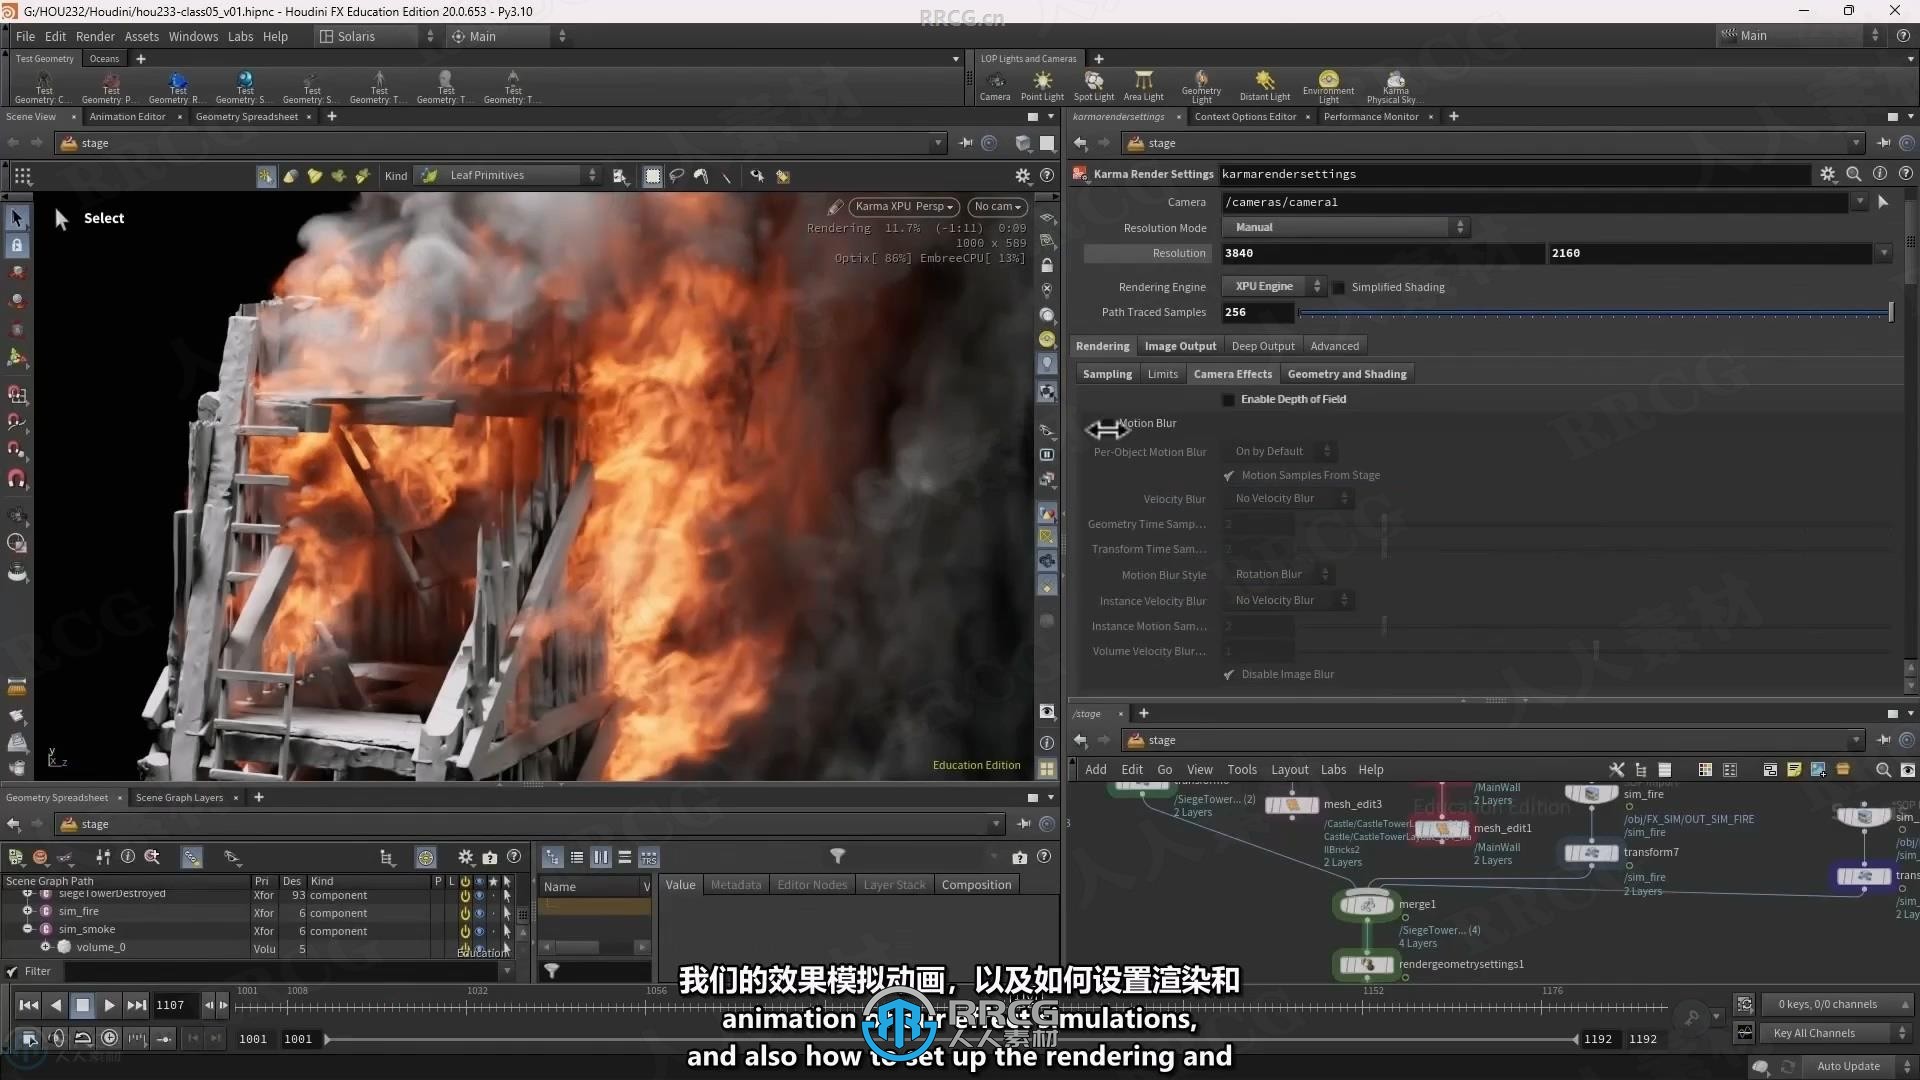Collapse the sim_smoke tree row

[x=28, y=930]
